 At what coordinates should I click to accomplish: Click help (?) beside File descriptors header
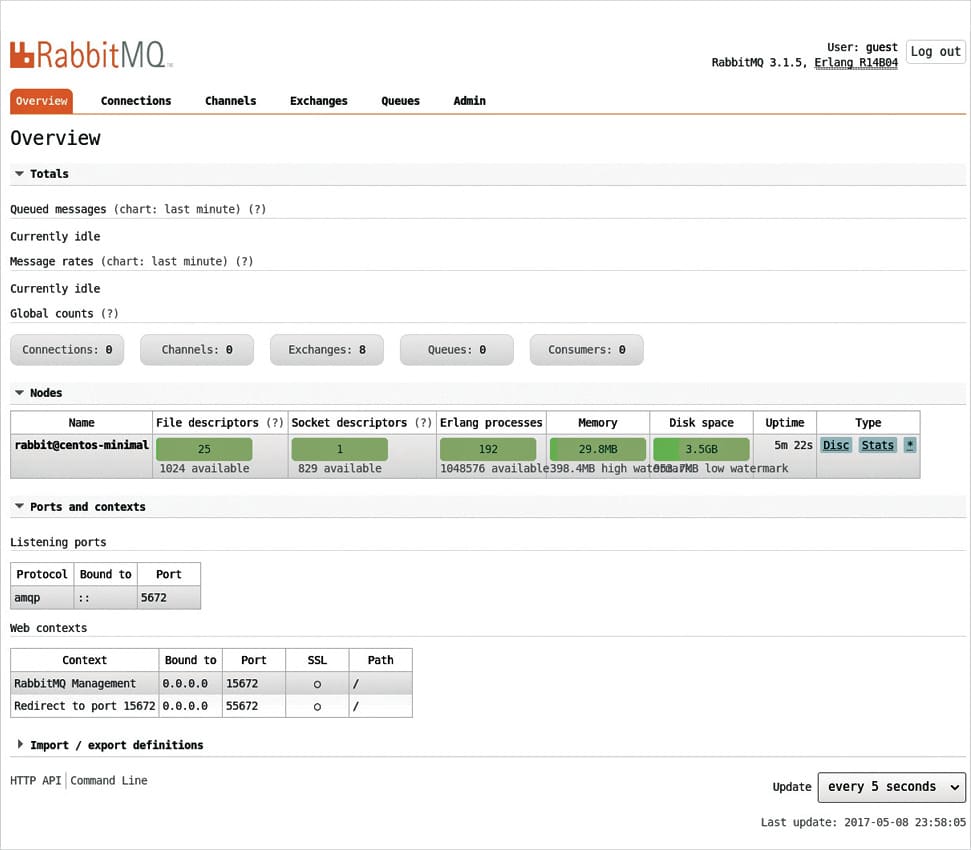pos(274,422)
